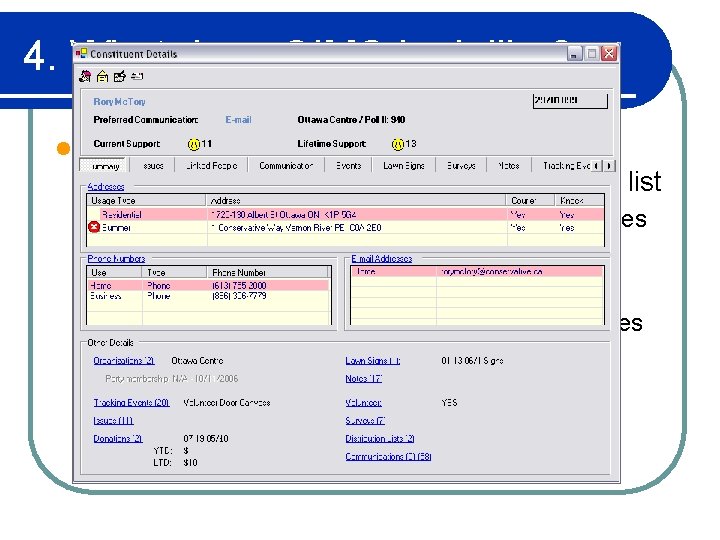Open the Communication tab
The image size is (720, 540).
pyautogui.click(x=286, y=166)
